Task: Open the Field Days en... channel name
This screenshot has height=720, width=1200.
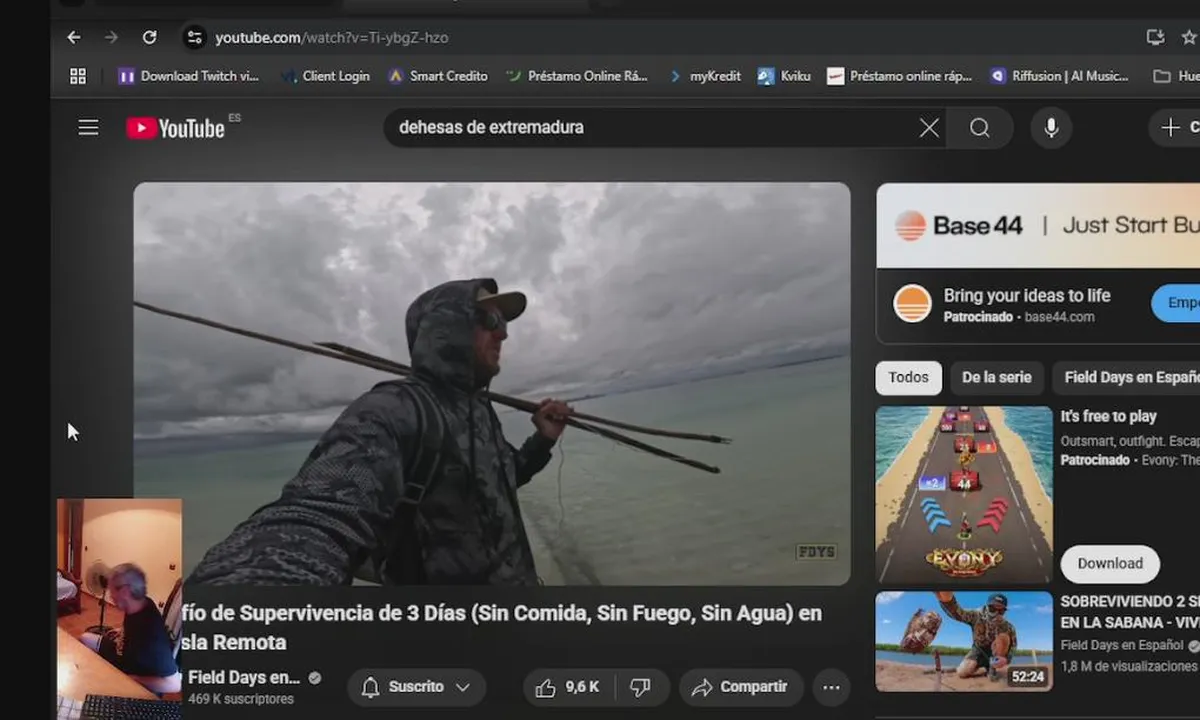Action: coord(244,678)
